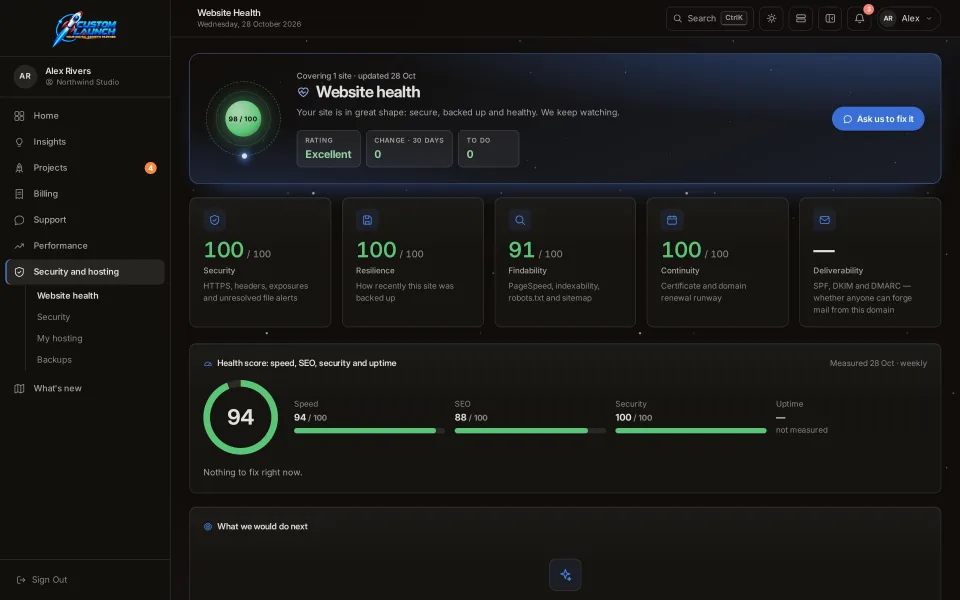Click the Sign Out arrow icon
This screenshot has width=960, height=600.
click(21, 580)
